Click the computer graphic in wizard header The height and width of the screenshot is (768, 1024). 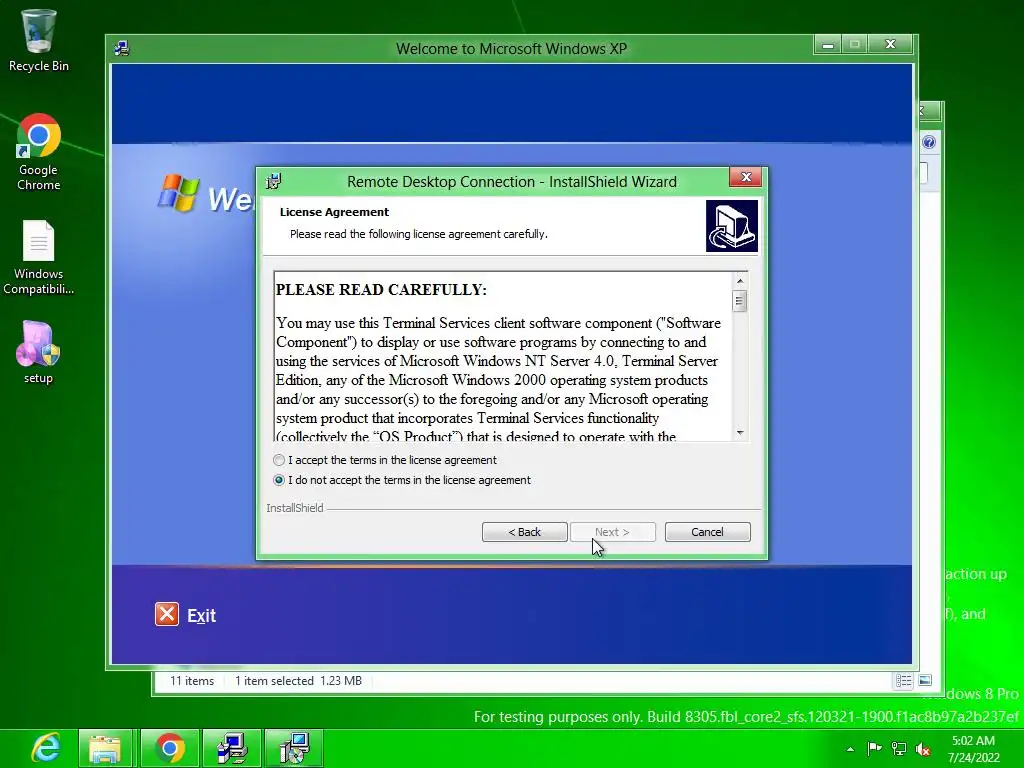[731, 226]
